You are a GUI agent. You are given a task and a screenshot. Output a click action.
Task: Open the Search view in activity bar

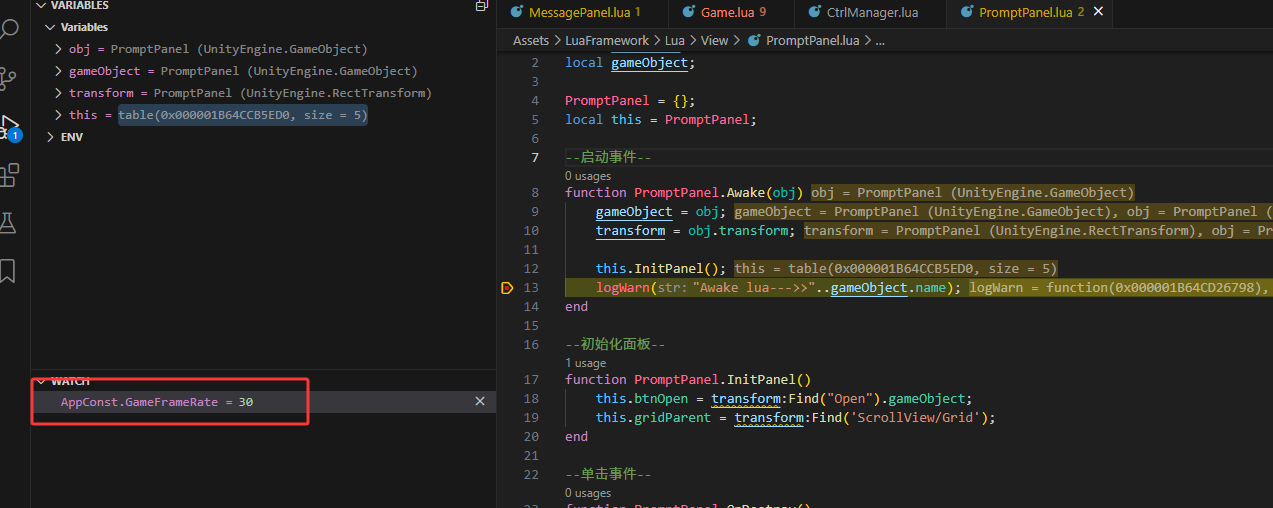(8, 27)
